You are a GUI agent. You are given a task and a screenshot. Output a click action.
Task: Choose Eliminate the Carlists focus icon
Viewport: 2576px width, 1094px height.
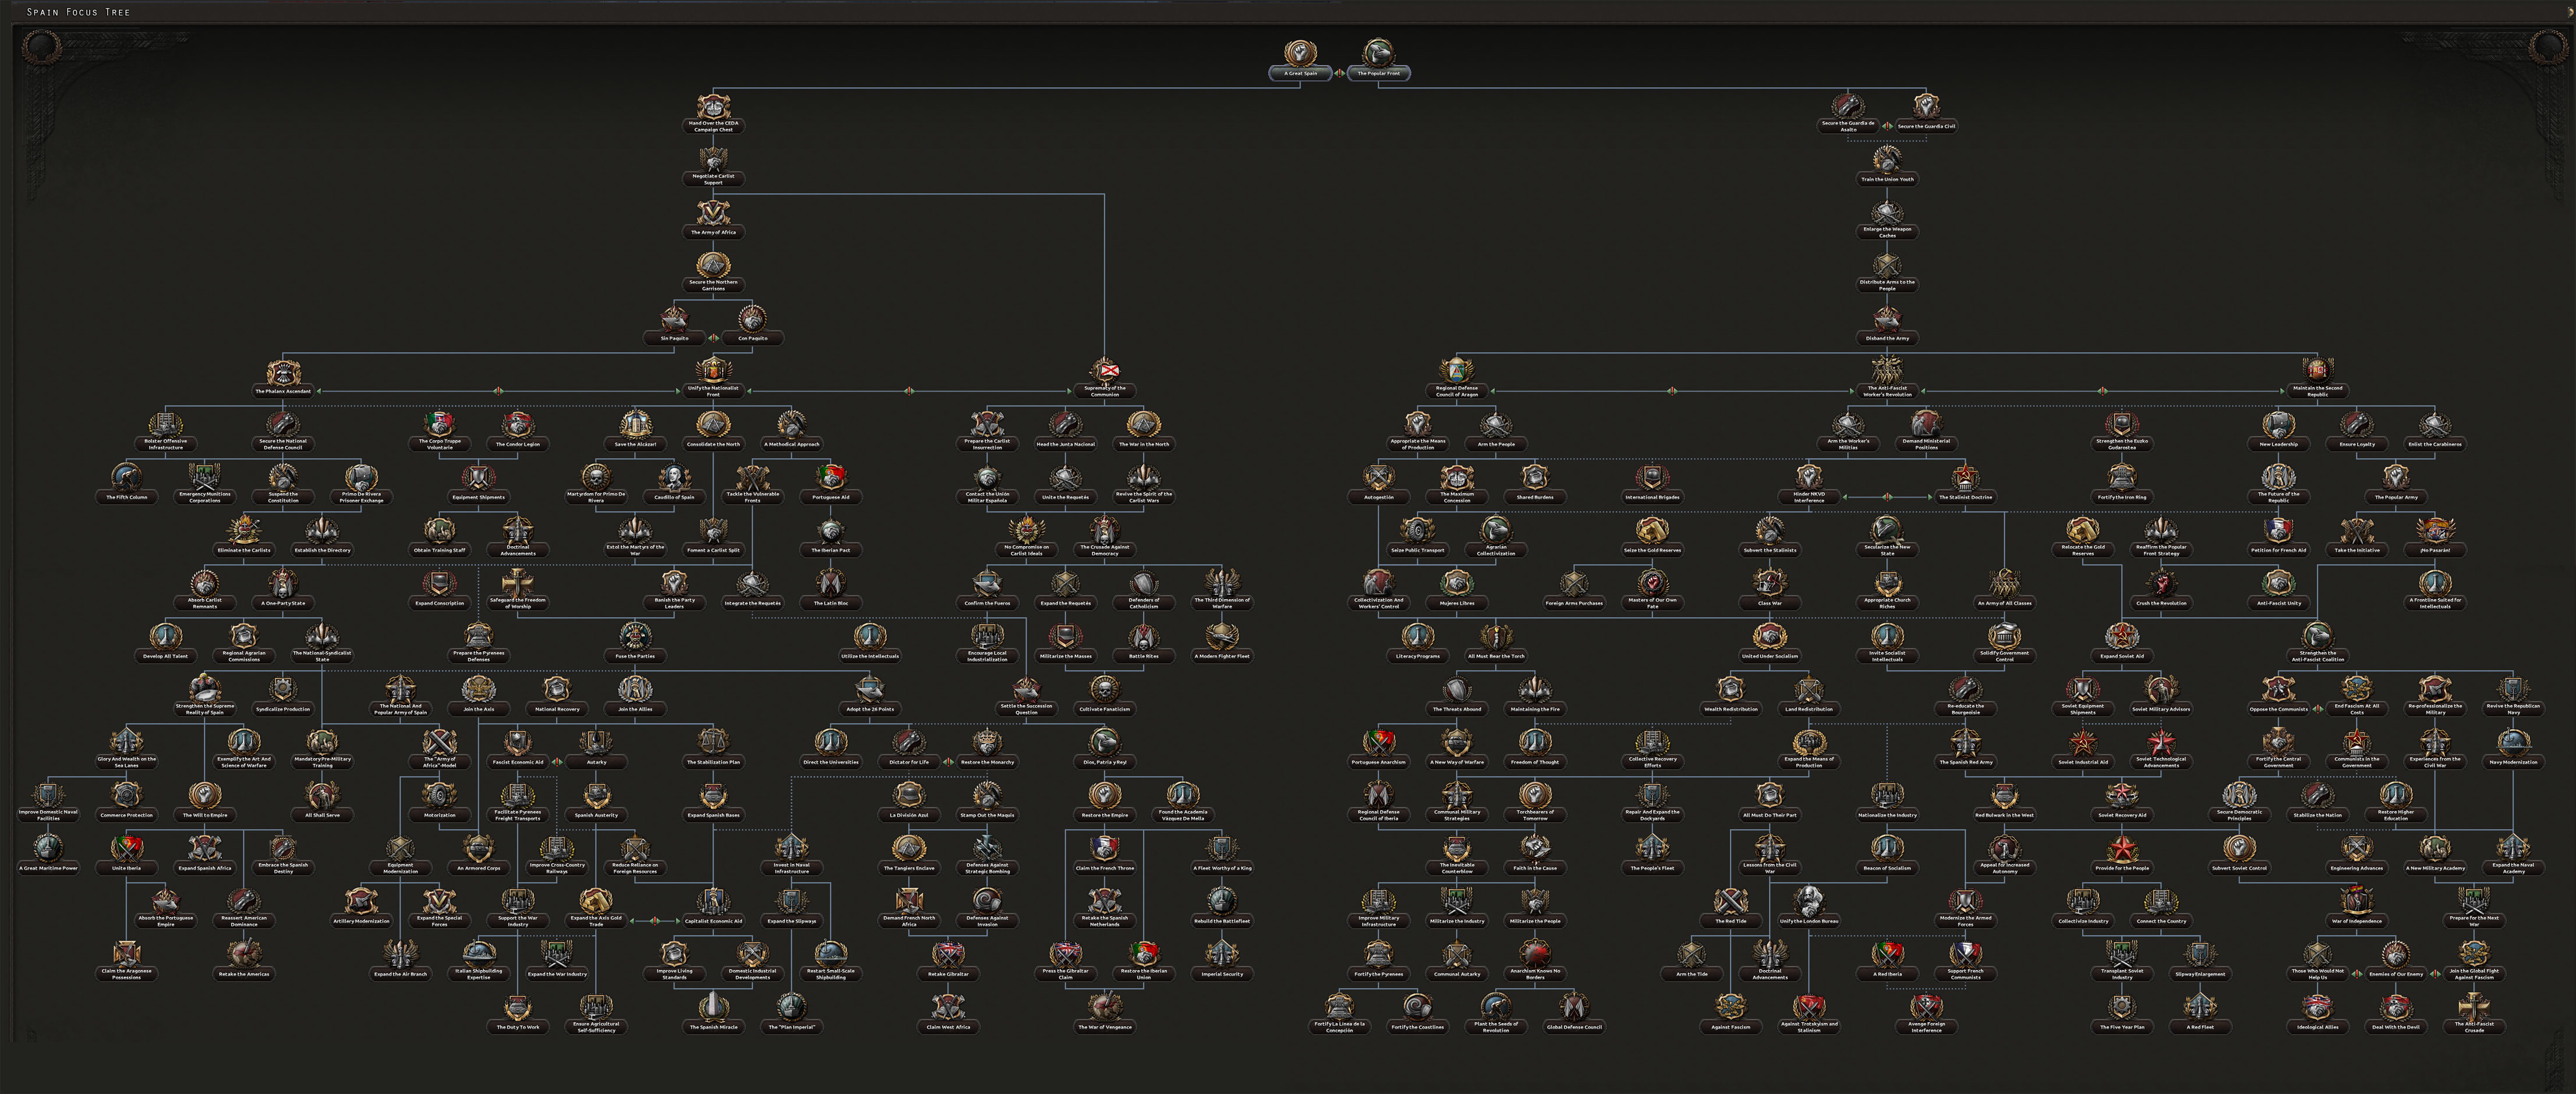click(x=244, y=531)
